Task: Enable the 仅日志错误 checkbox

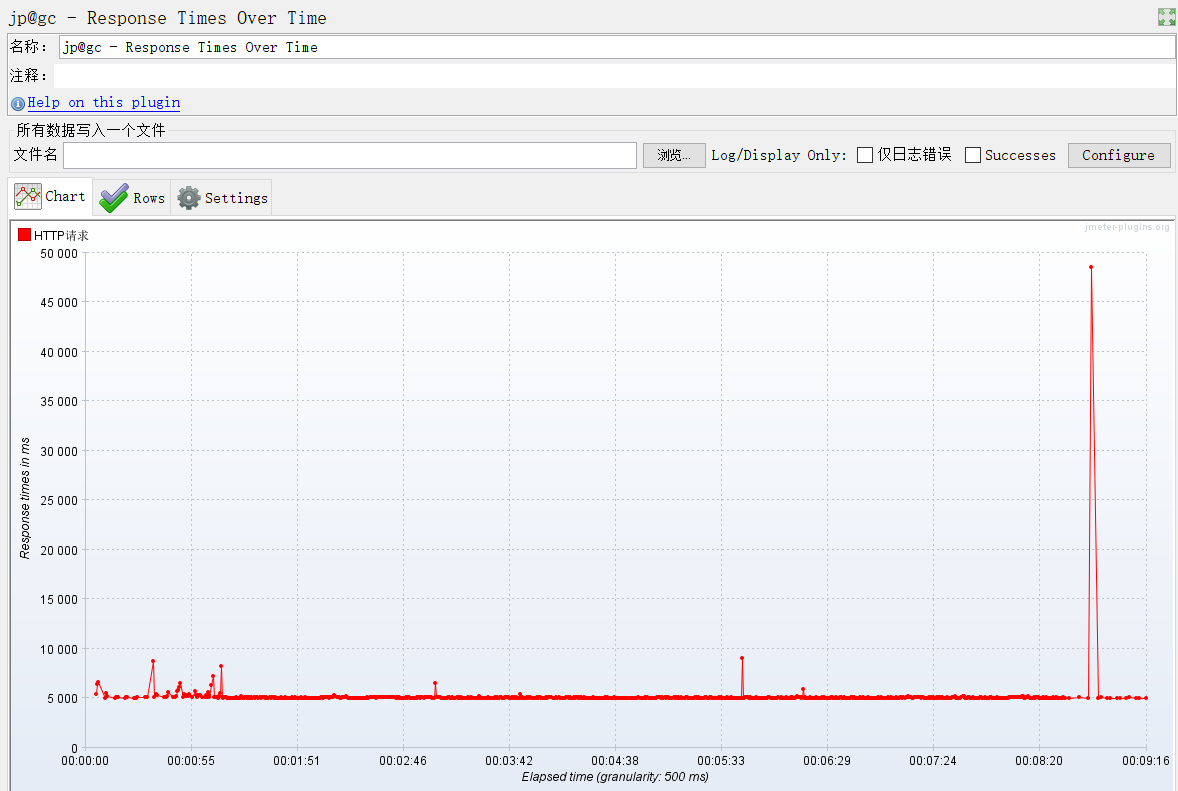Action: coord(865,155)
